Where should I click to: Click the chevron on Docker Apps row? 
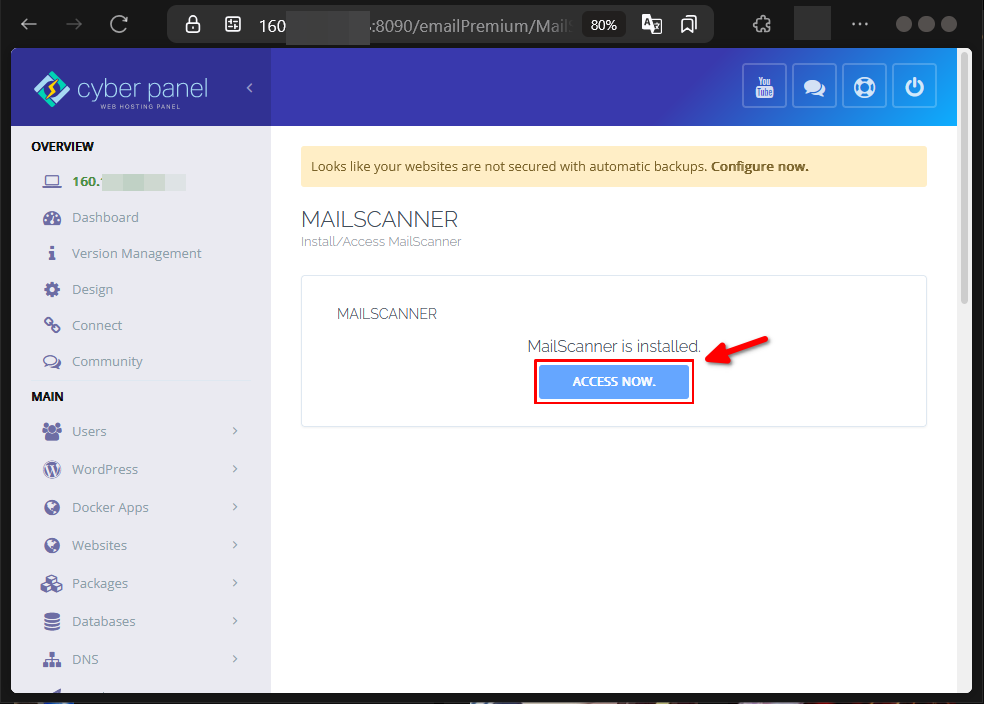235,506
